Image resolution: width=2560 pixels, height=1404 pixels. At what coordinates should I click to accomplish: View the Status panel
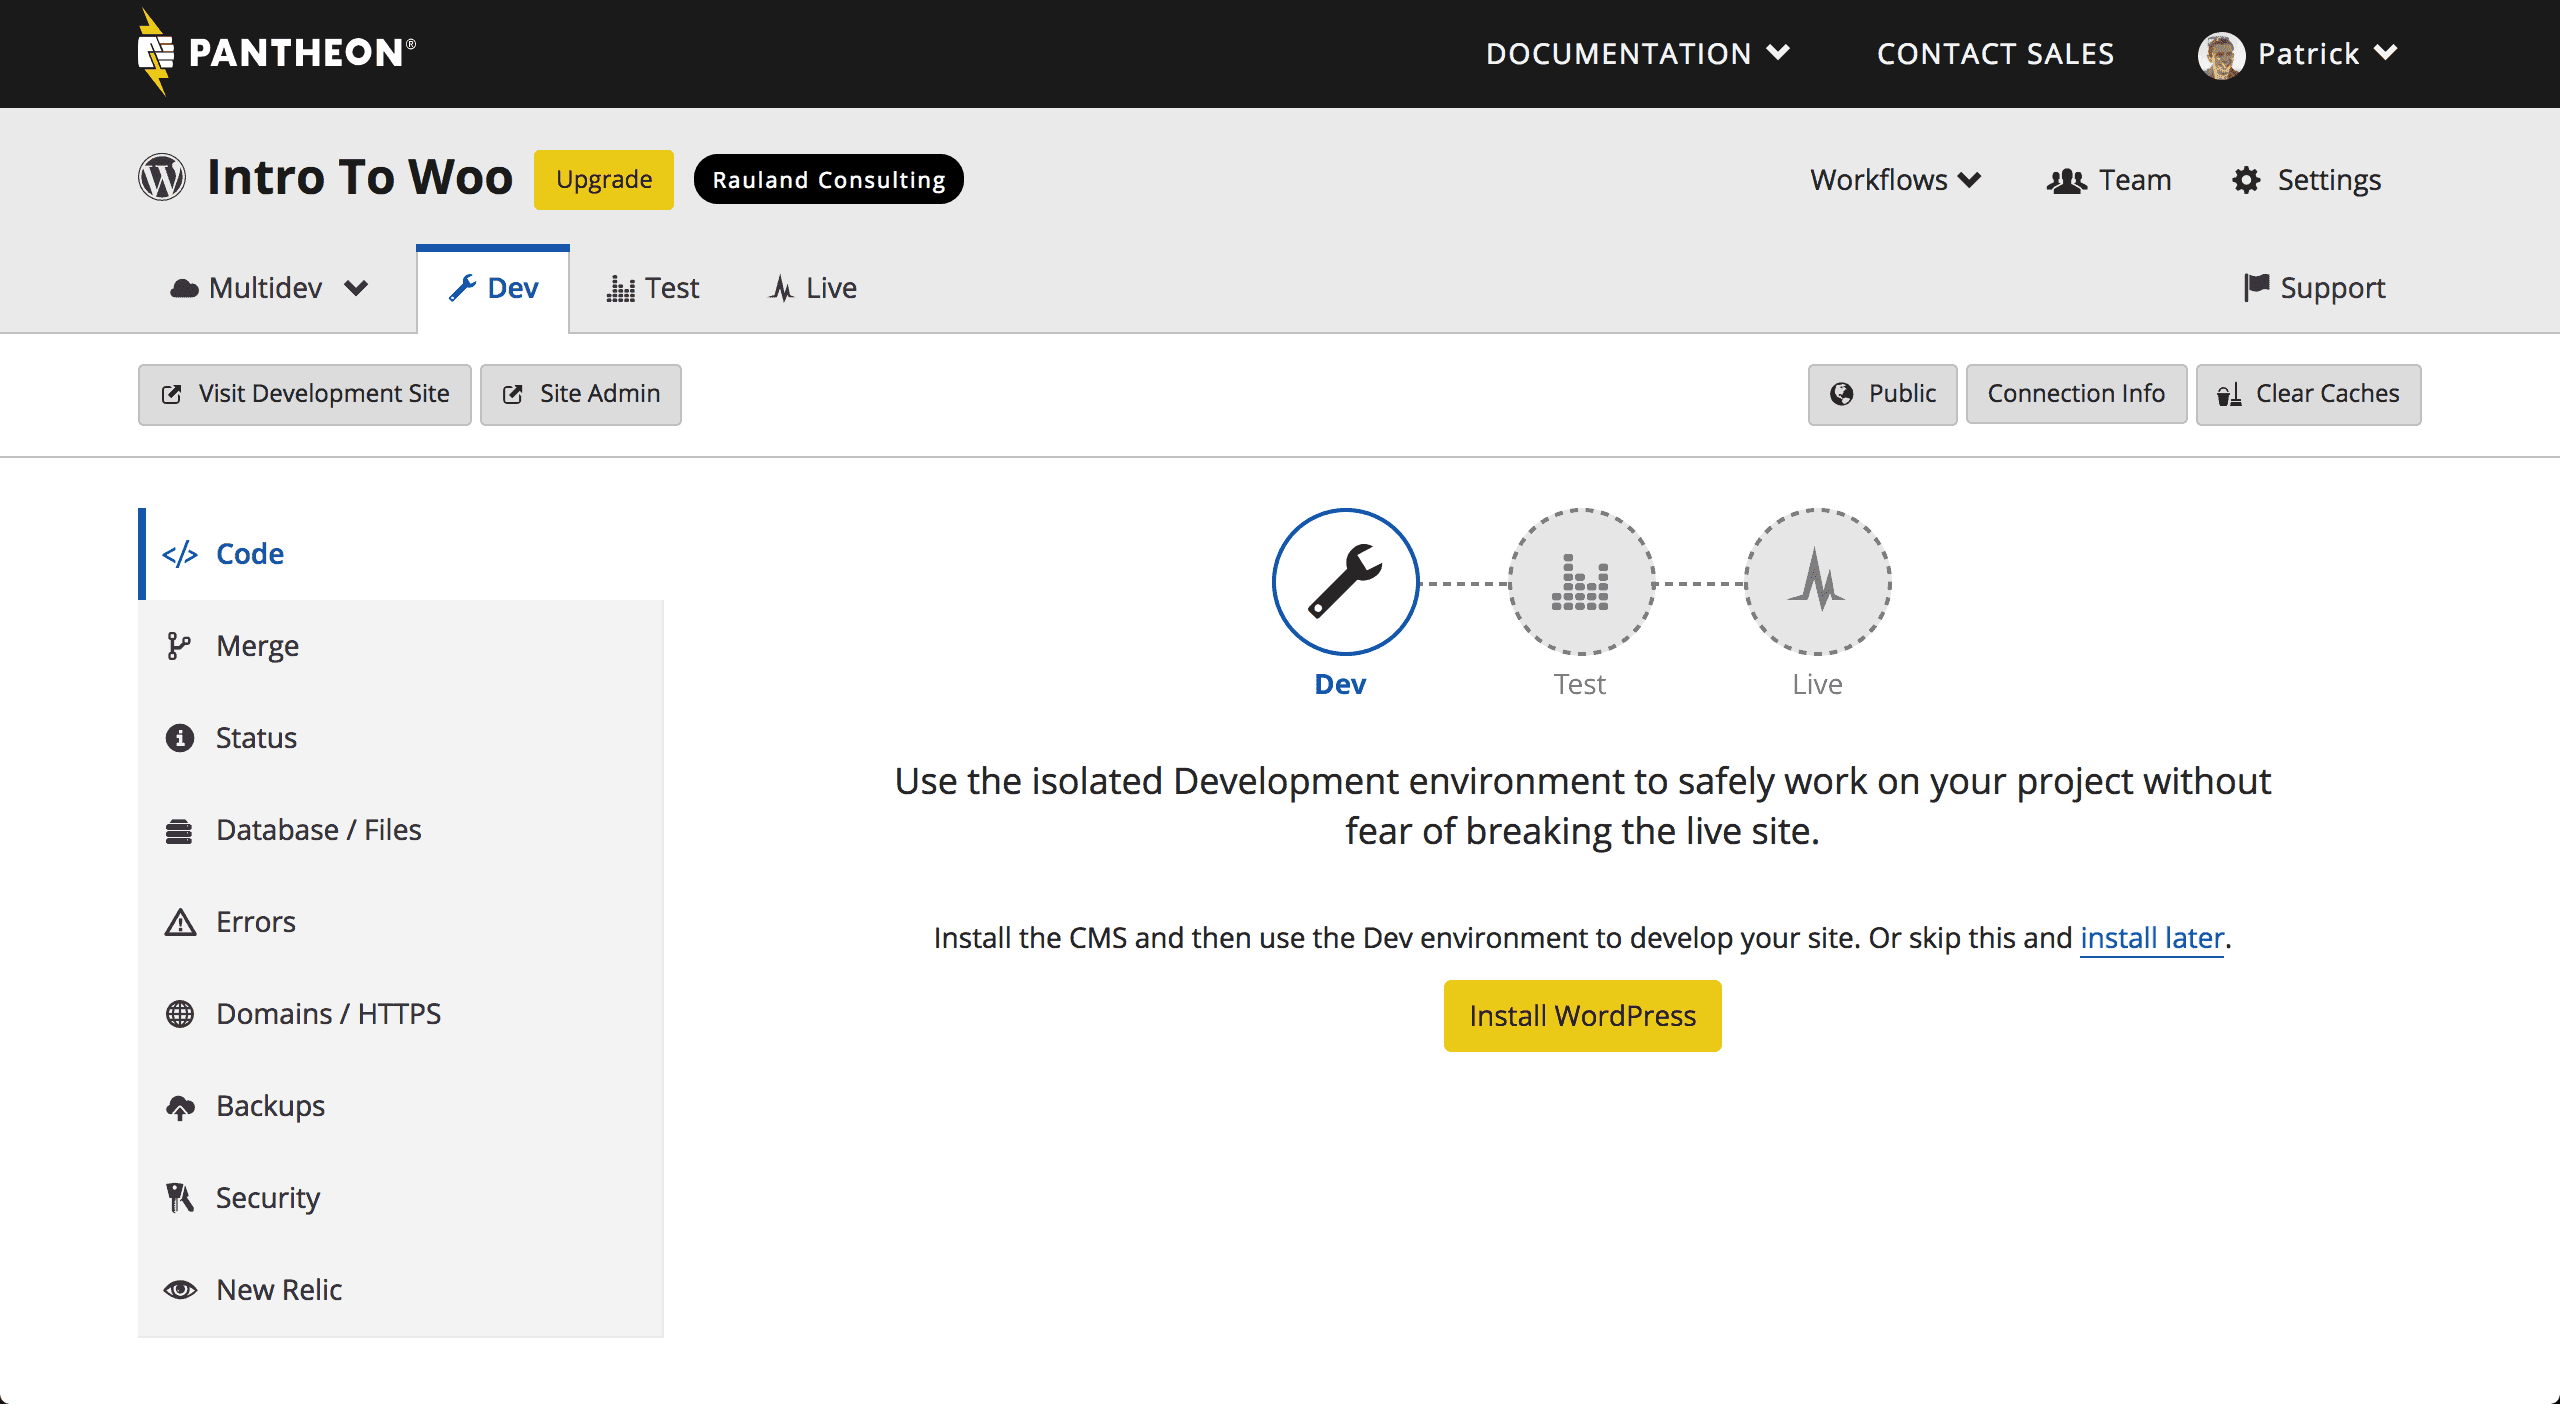point(255,737)
